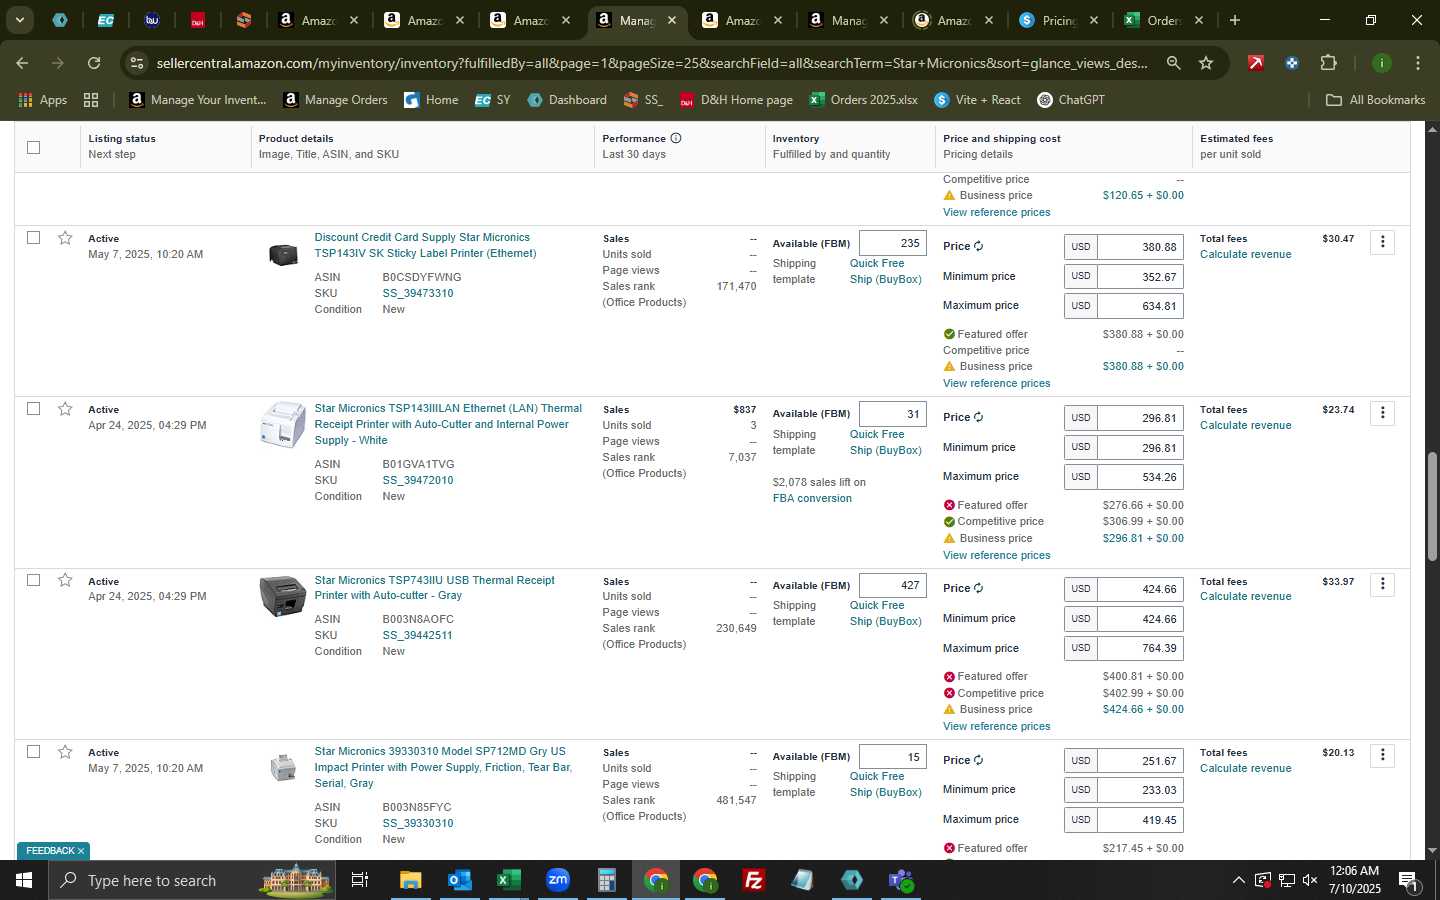Open actions menu for TSP143IIILAN listing
Viewport: 1440px width, 900px height.
click(1383, 413)
